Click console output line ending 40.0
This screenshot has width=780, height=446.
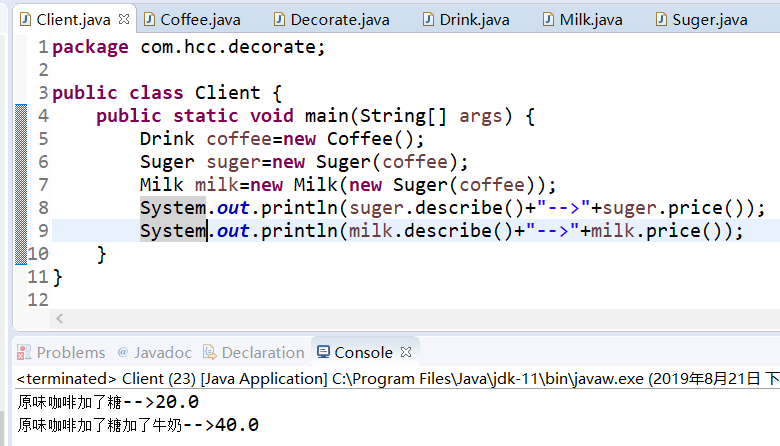pos(138,425)
